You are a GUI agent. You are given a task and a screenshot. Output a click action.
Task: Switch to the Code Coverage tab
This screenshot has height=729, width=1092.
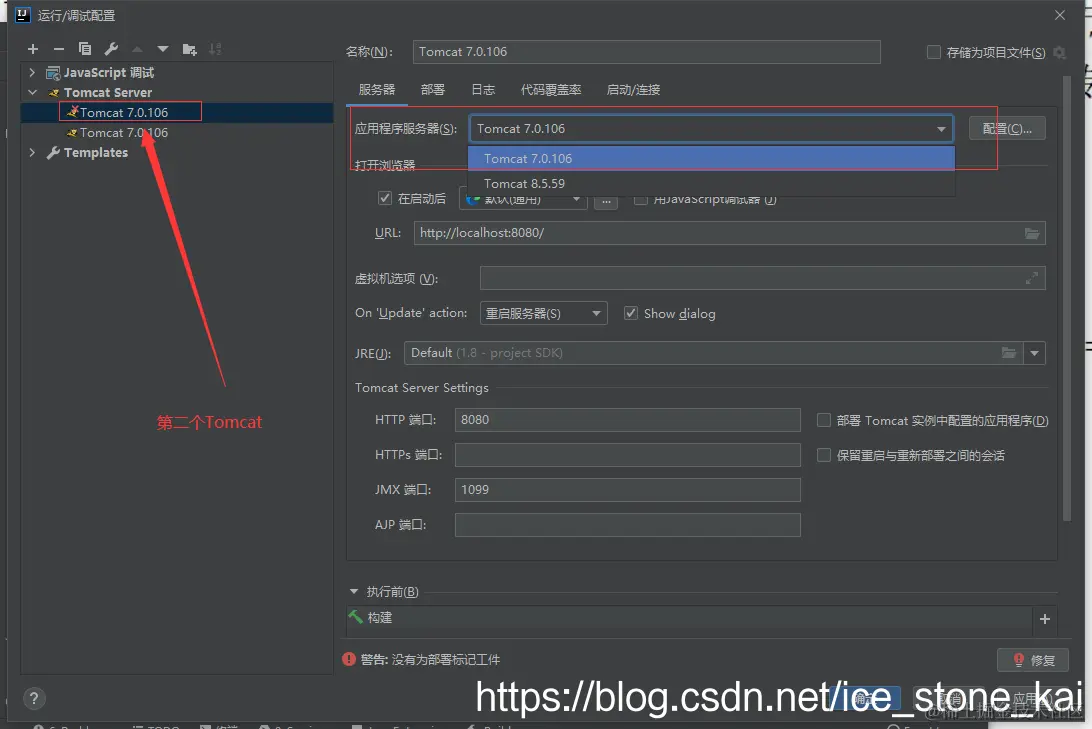point(551,90)
